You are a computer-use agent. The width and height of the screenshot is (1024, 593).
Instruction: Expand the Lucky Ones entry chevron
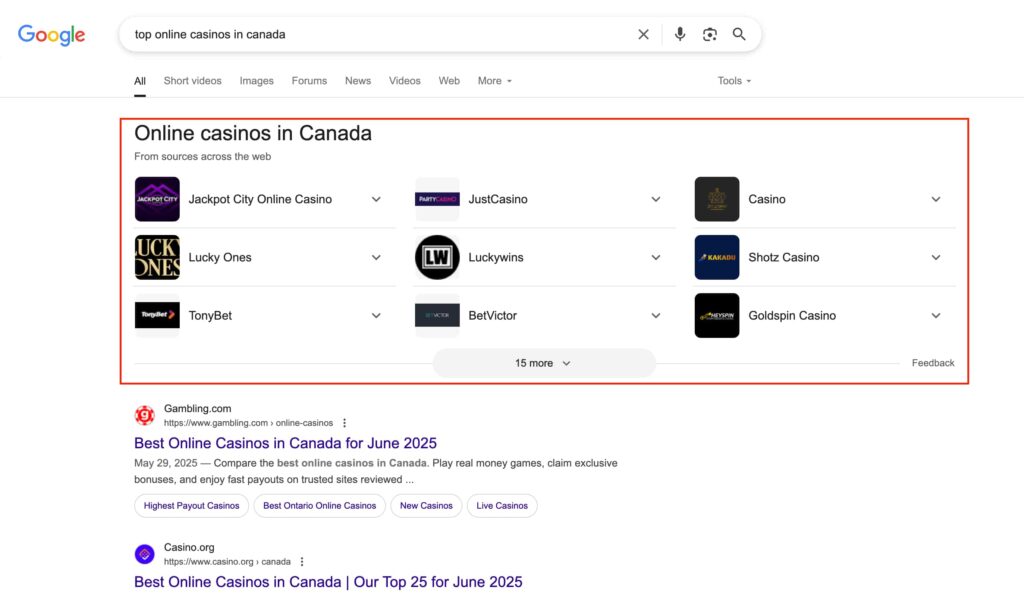pos(376,257)
